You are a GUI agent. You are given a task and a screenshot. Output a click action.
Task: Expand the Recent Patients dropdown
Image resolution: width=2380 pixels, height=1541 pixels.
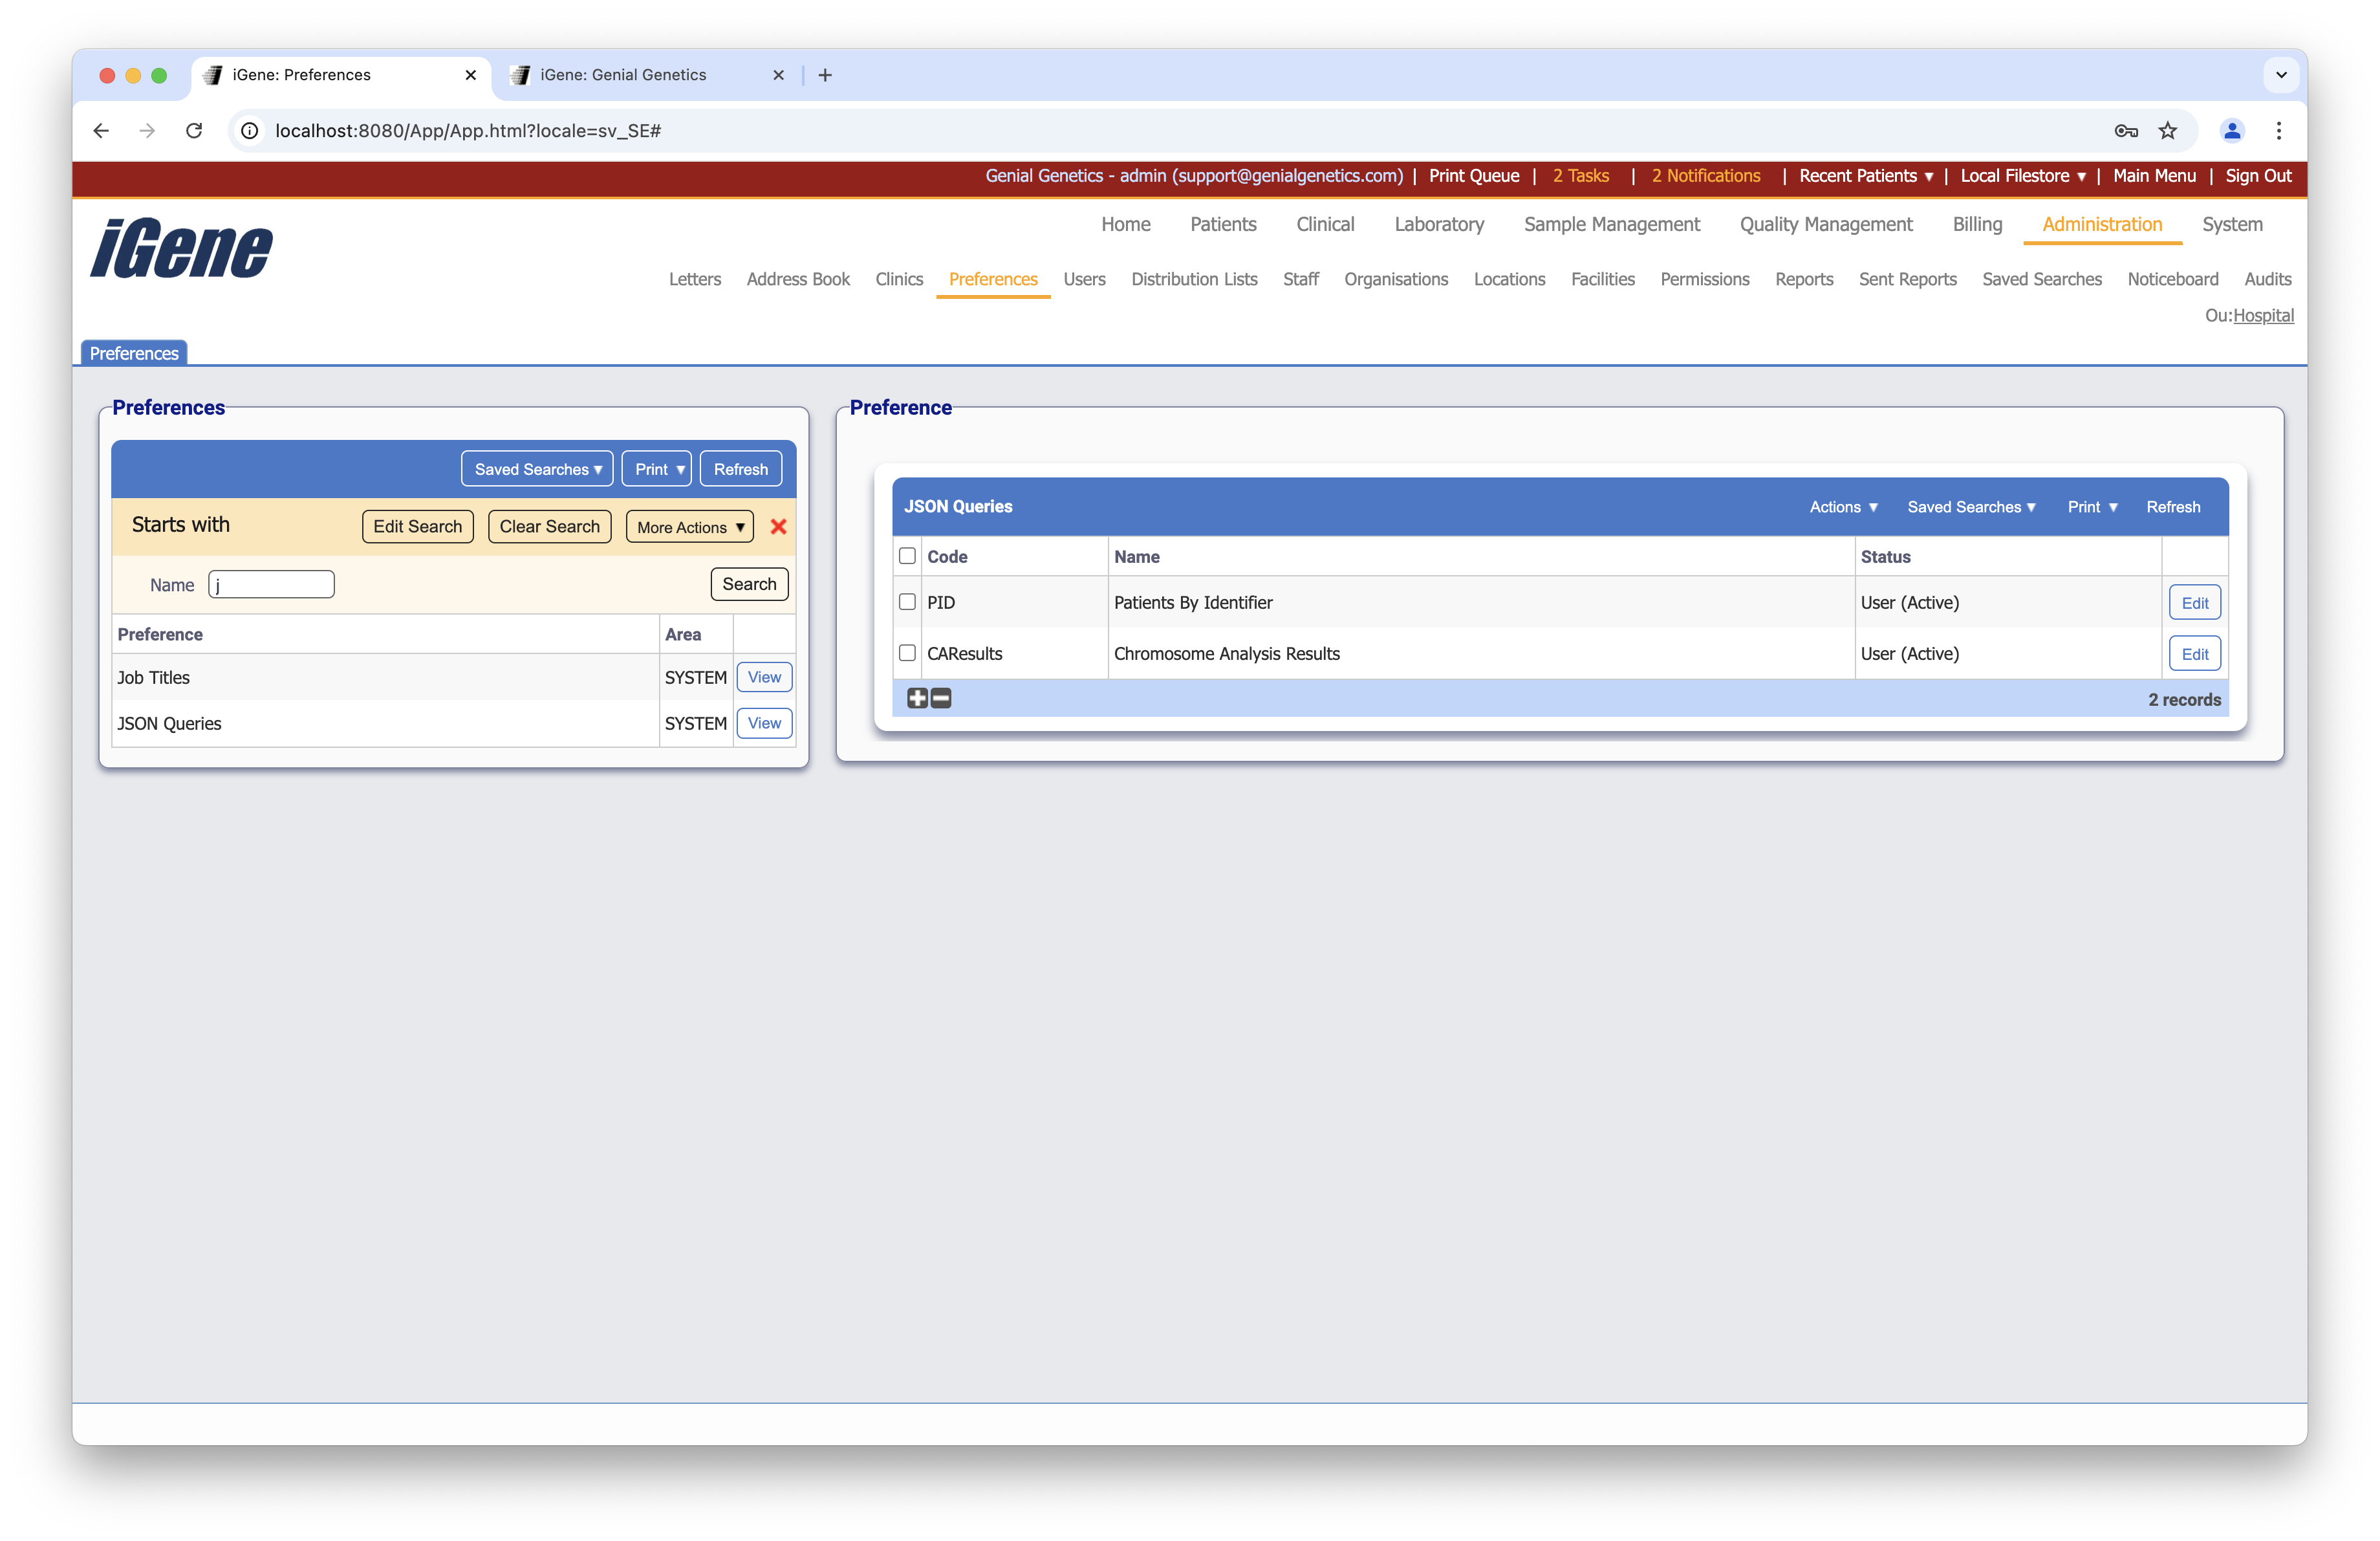(1864, 176)
